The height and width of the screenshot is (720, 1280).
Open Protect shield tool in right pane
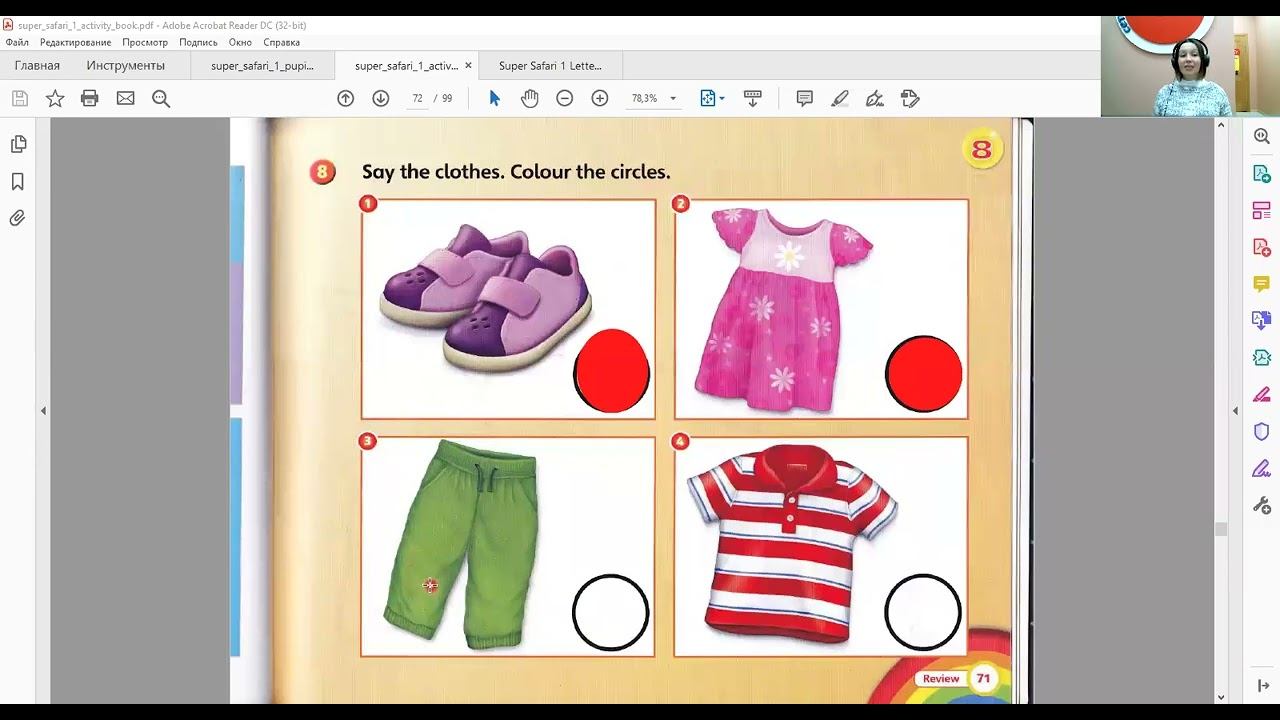1261,431
